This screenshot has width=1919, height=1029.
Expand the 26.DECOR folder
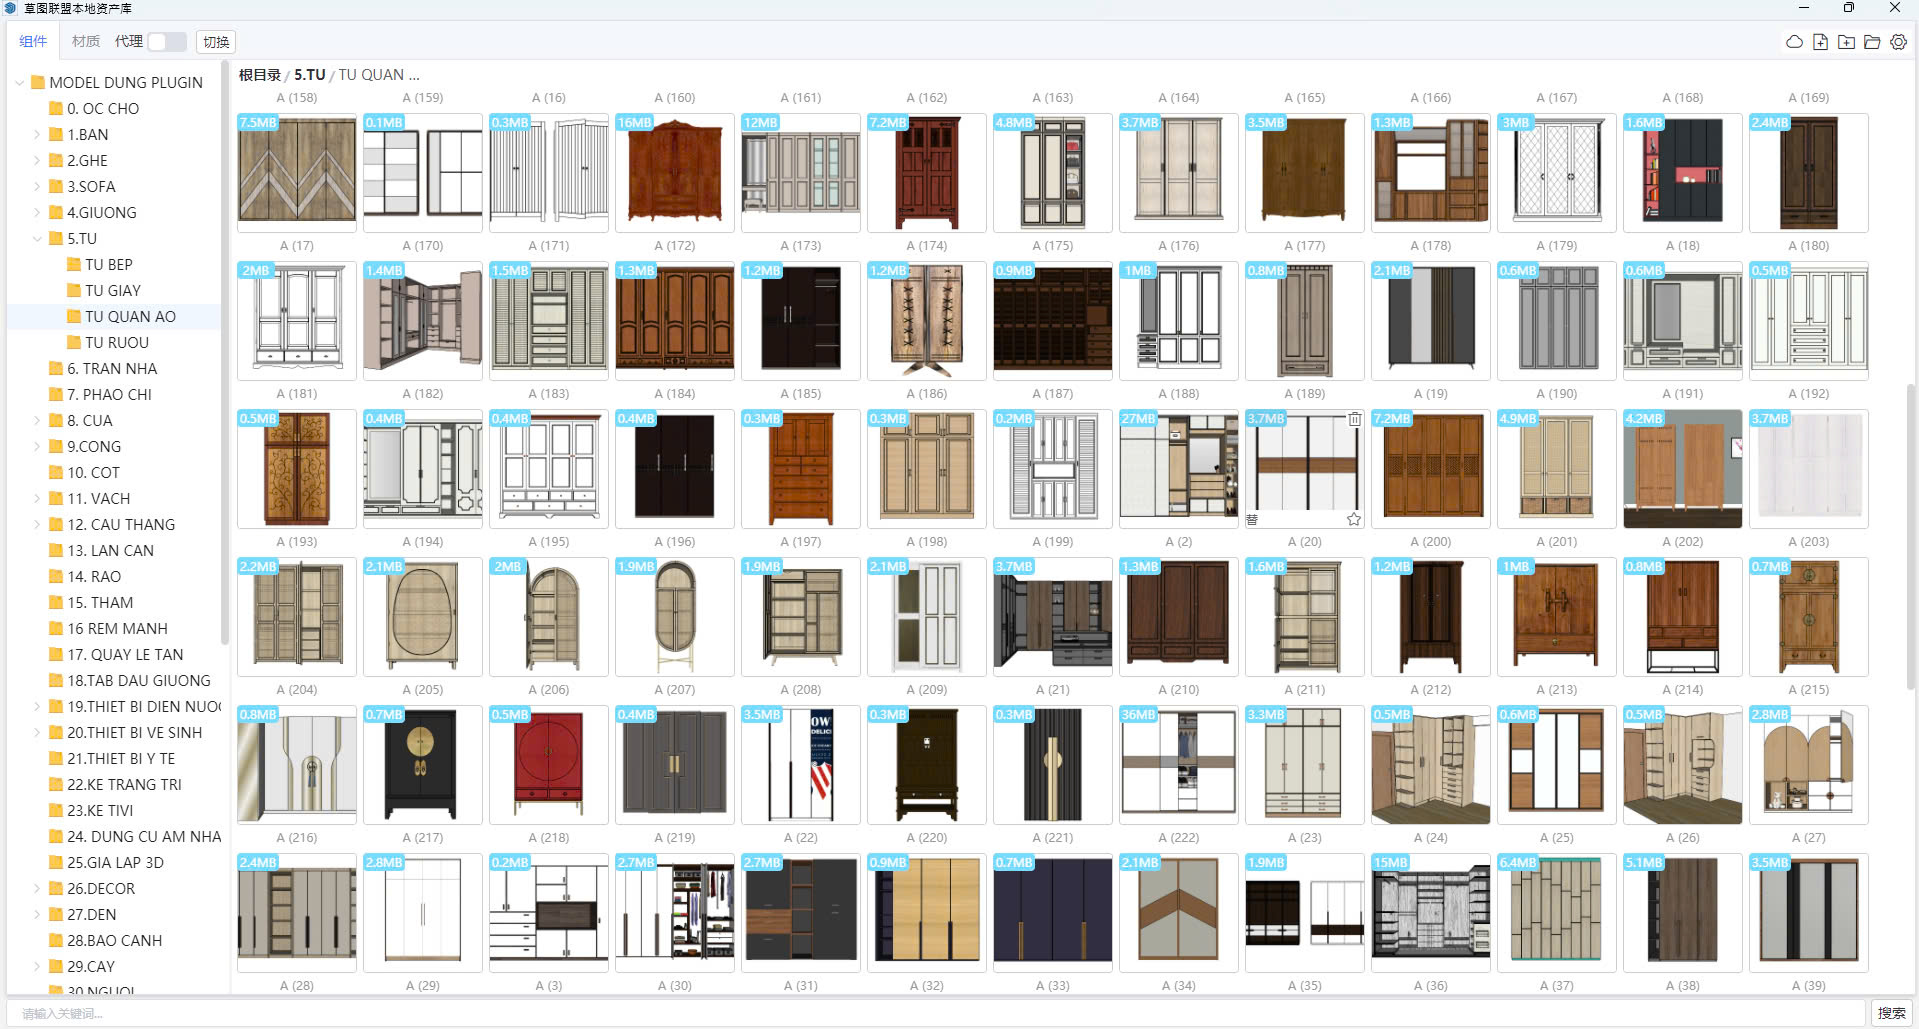[37, 889]
